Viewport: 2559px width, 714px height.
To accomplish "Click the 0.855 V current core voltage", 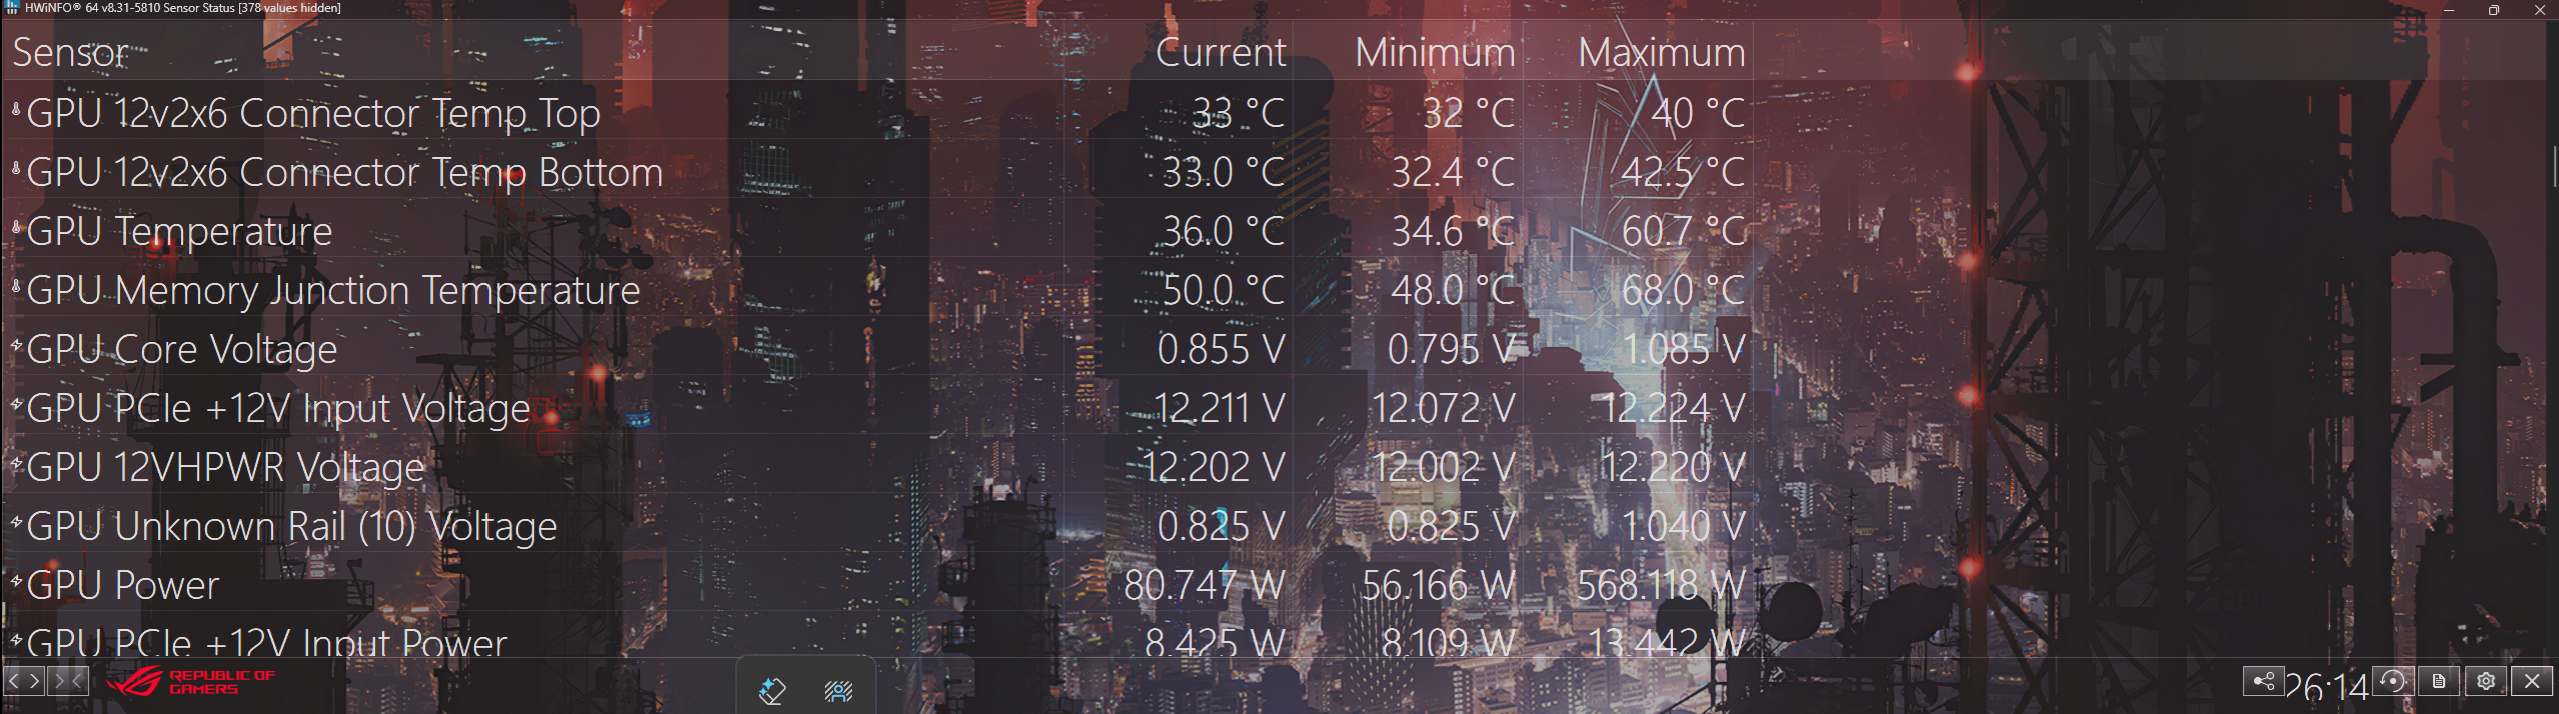I will pyautogui.click(x=1221, y=349).
